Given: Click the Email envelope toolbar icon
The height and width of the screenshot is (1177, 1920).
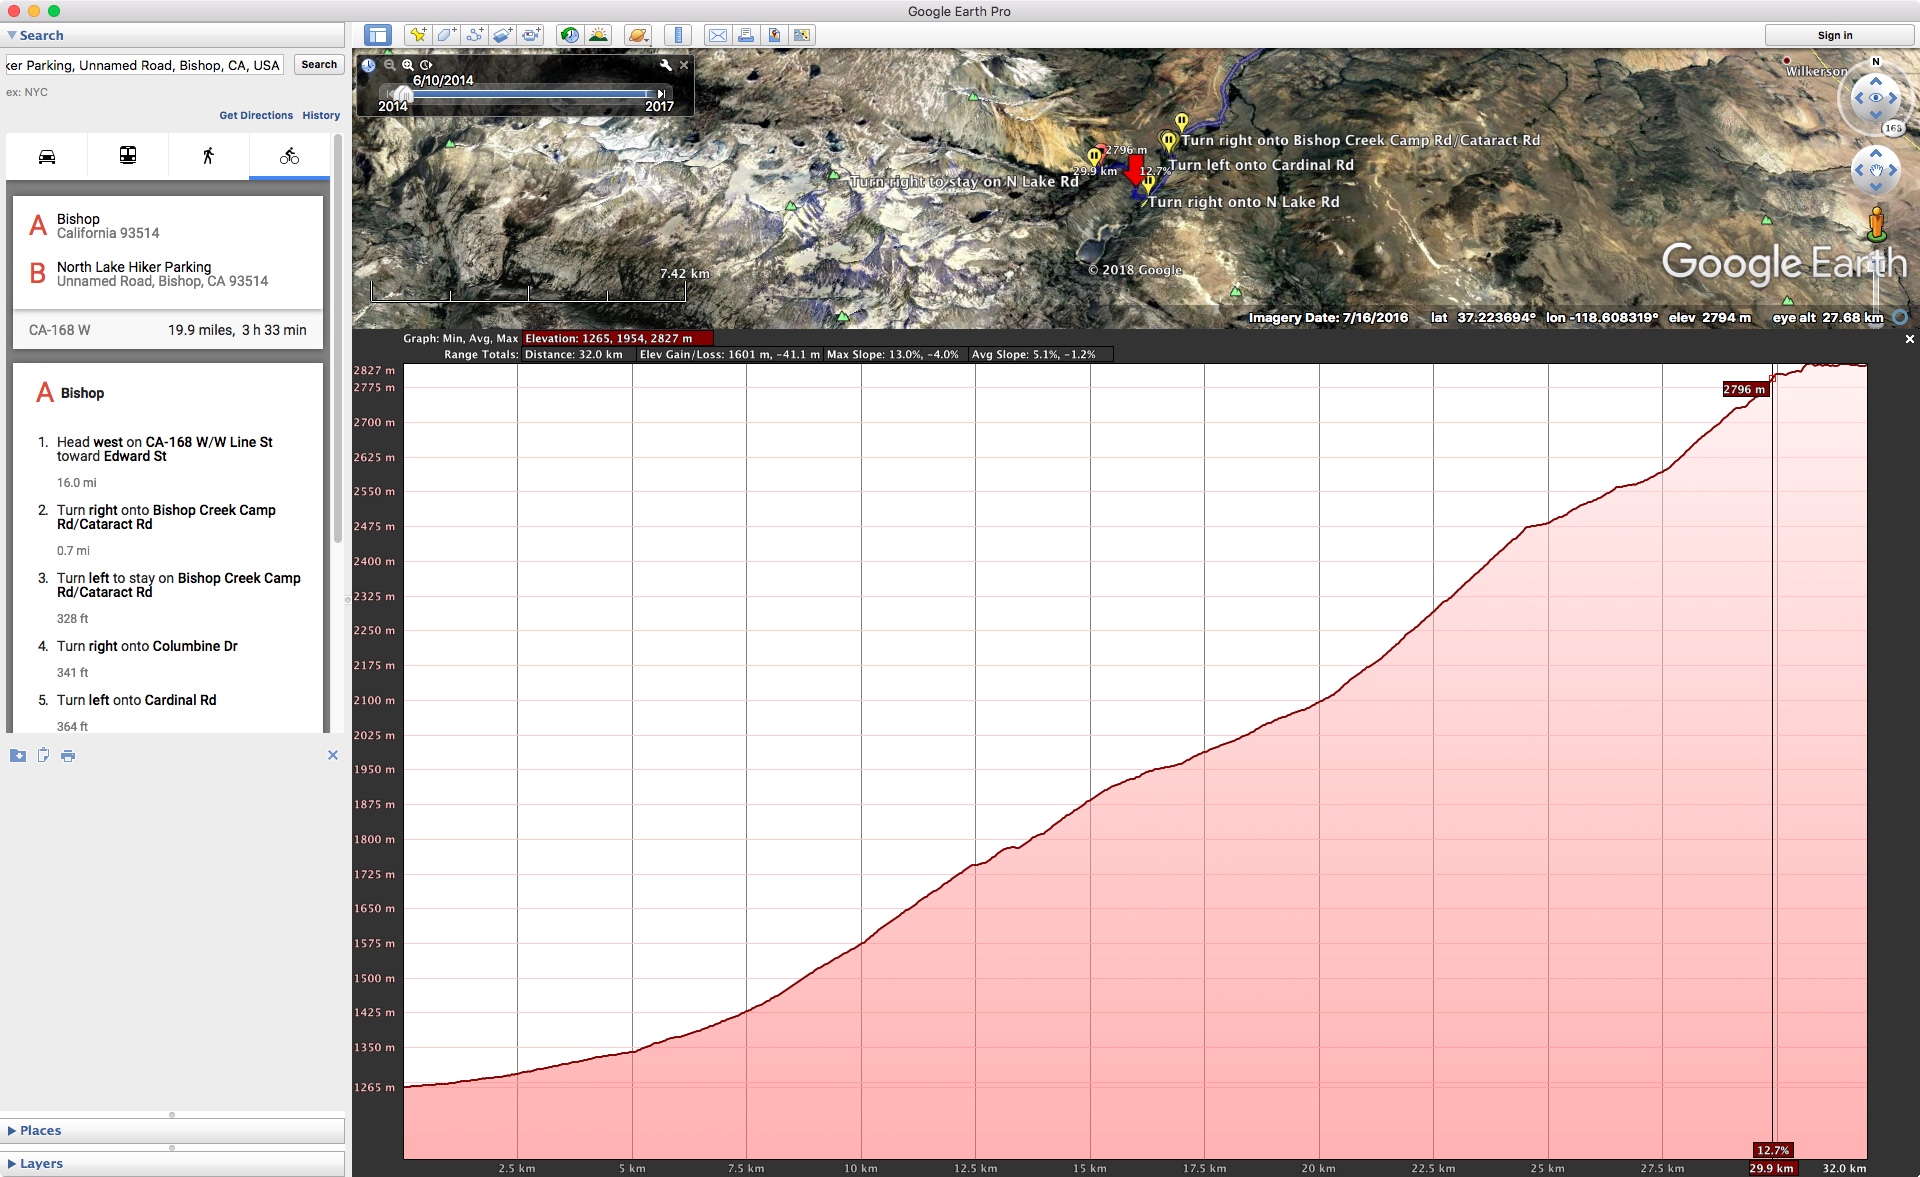Looking at the screenshot, I should click(717, 35).
